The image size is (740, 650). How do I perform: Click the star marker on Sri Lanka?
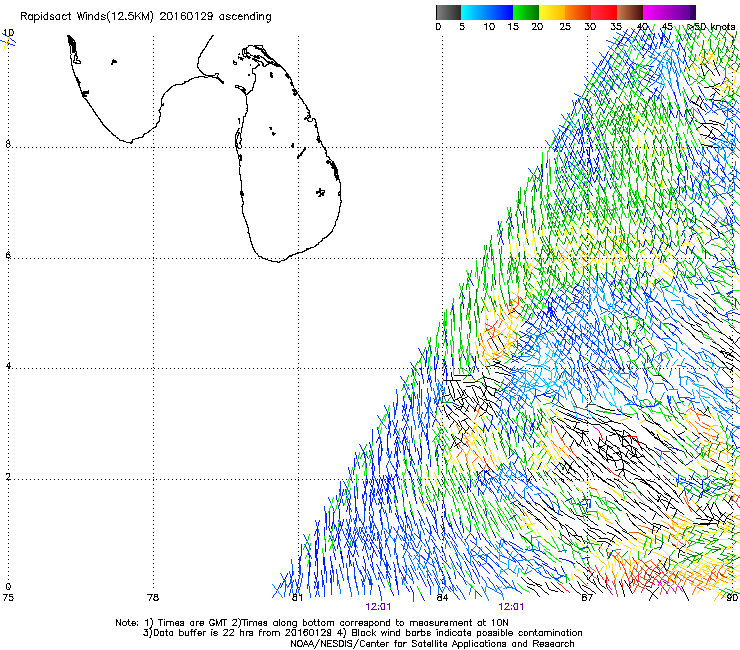[x=320, y=192]
